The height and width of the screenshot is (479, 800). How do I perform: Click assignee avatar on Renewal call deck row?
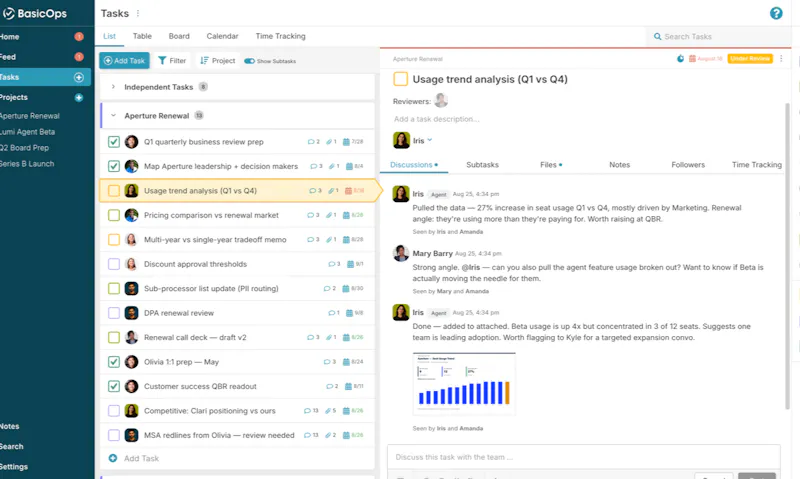[x=131, y=337]
